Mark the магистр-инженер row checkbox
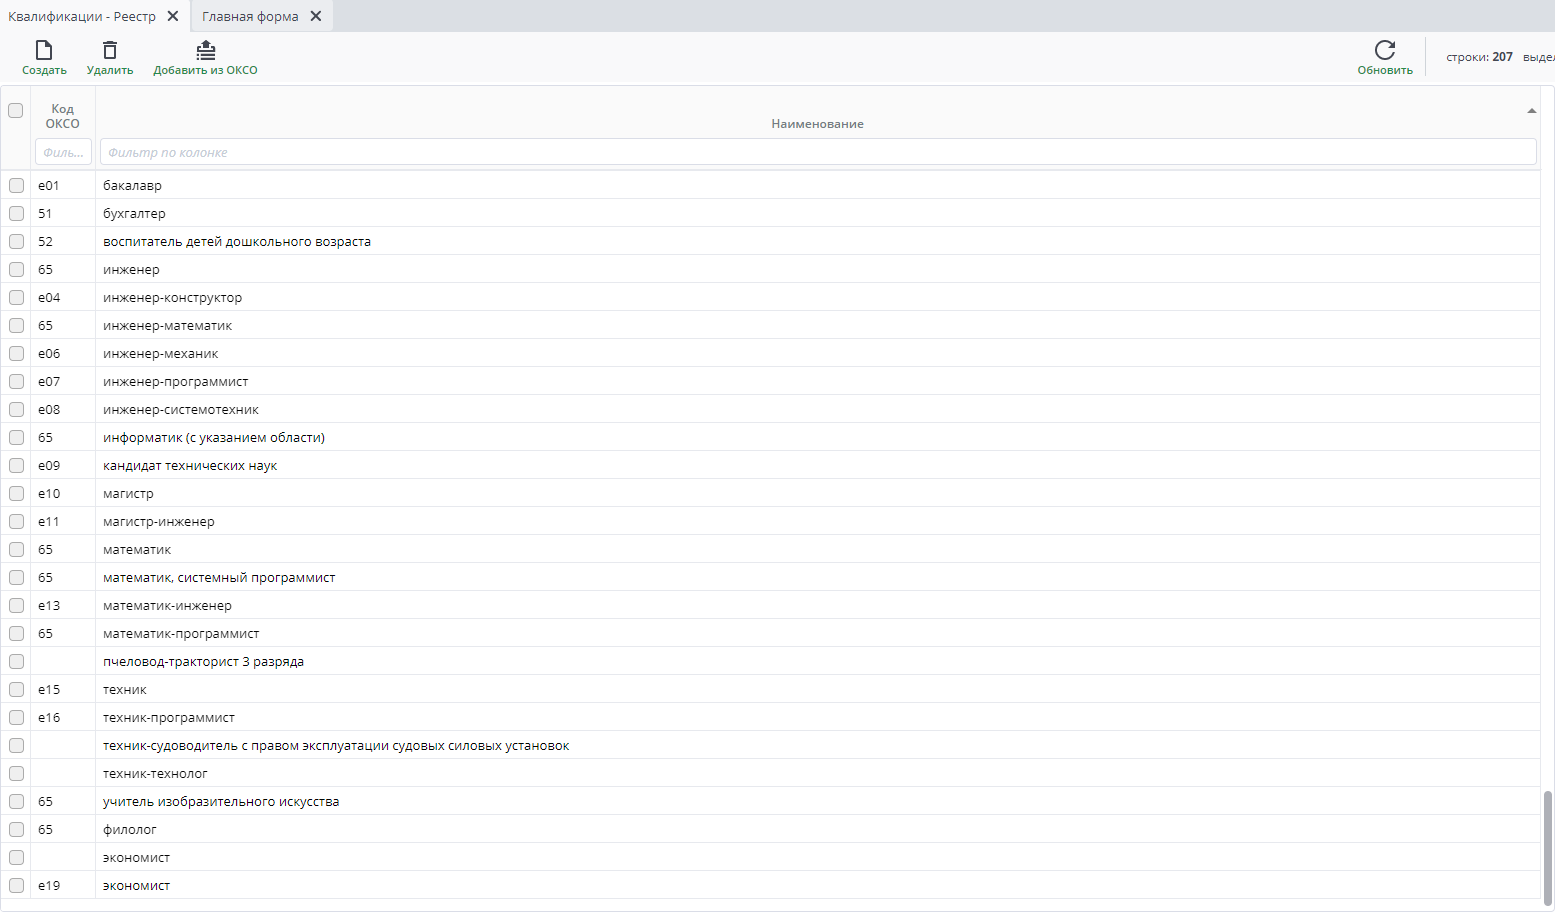 (x=16, y=521)
